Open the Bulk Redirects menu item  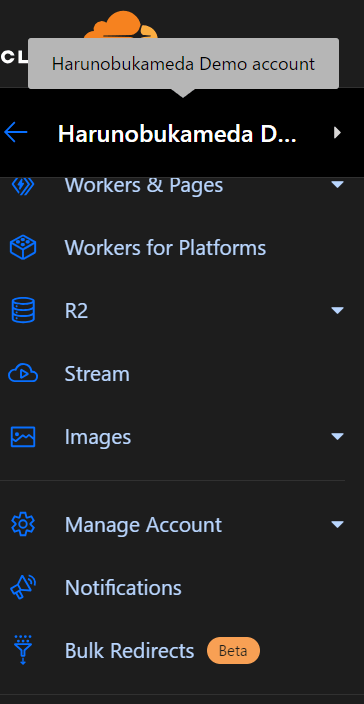click(129, 650)
